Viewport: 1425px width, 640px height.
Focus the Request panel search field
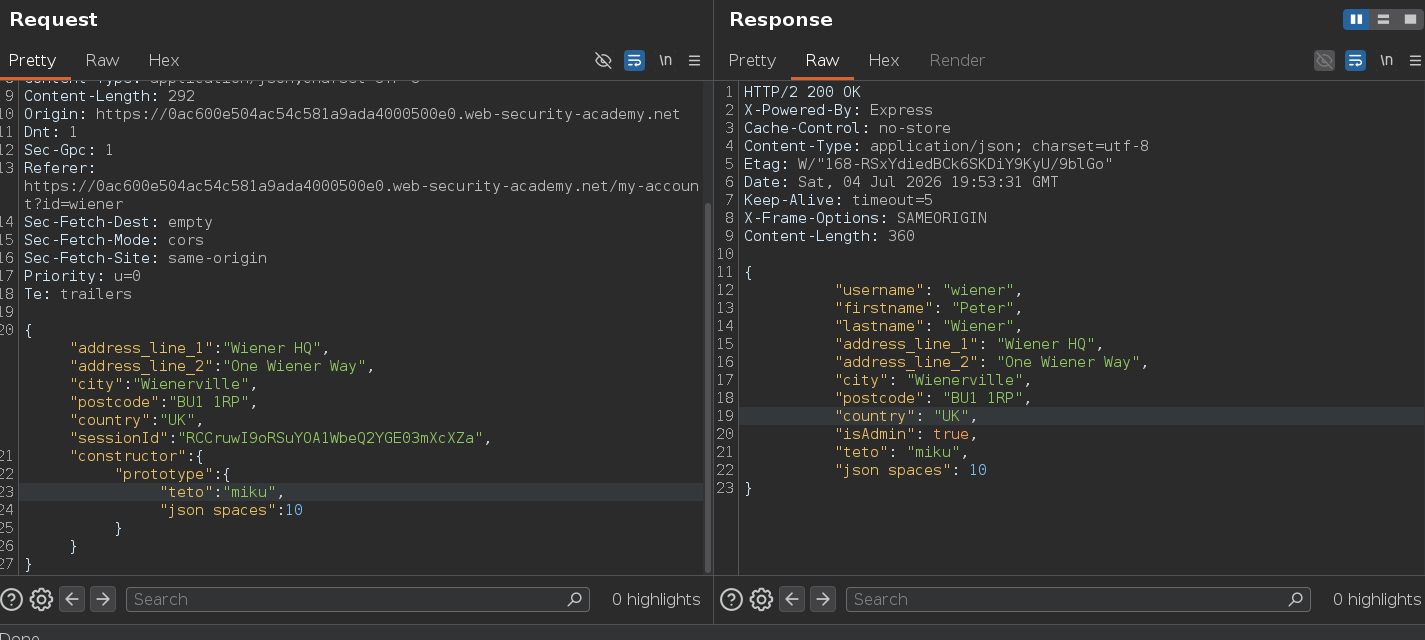[x=358, y=599]
